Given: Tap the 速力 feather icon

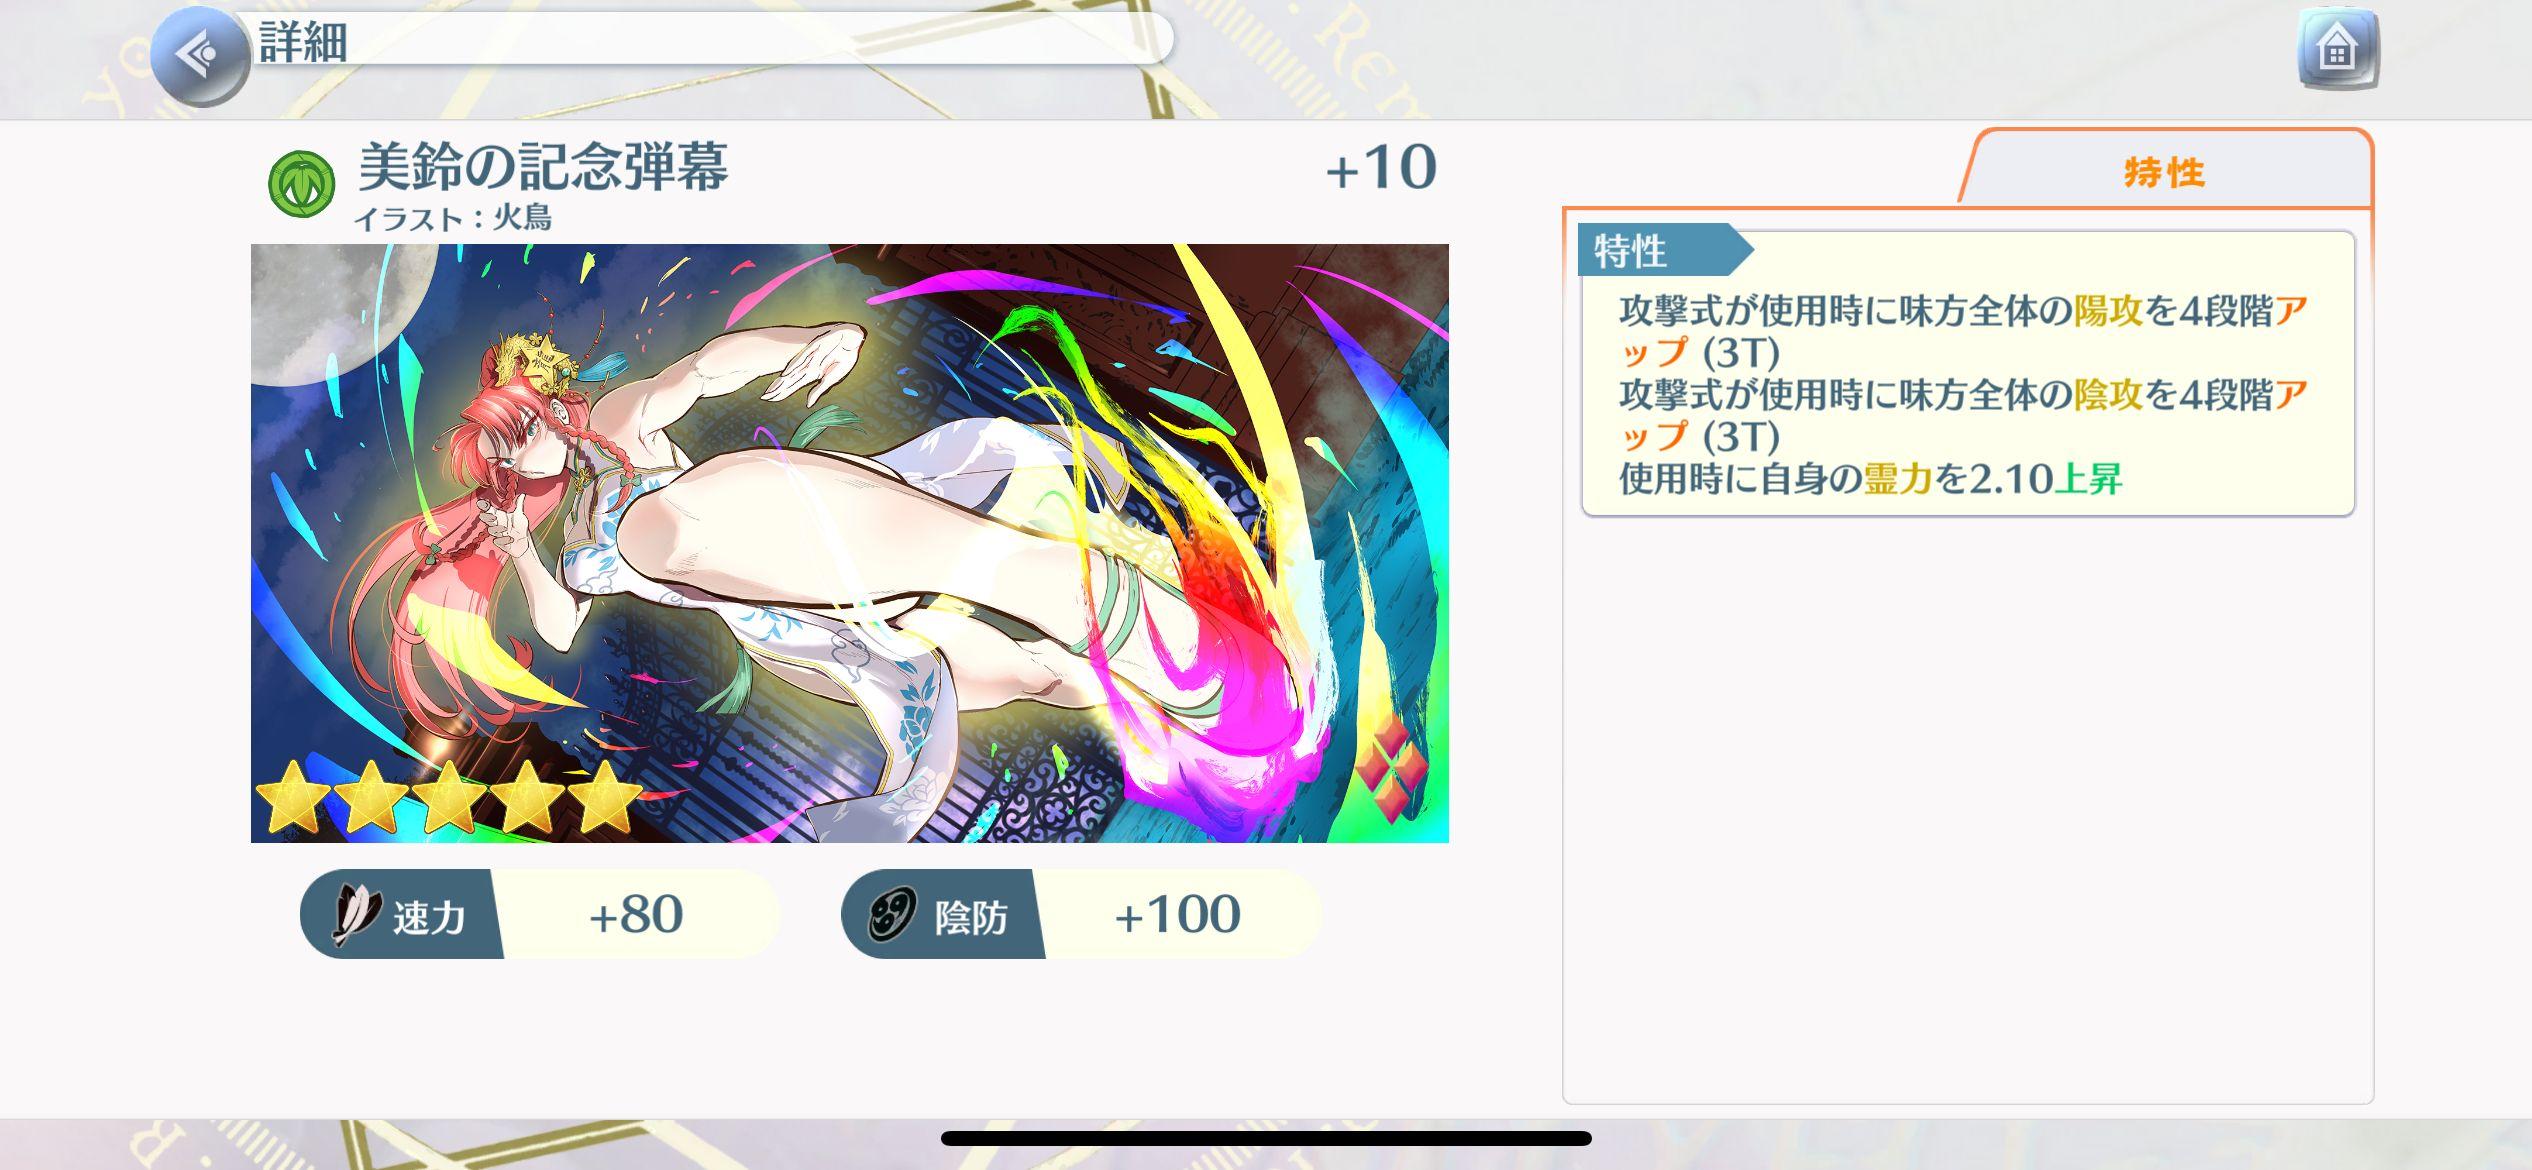Looking at the screenshot, I should point(355,914).
